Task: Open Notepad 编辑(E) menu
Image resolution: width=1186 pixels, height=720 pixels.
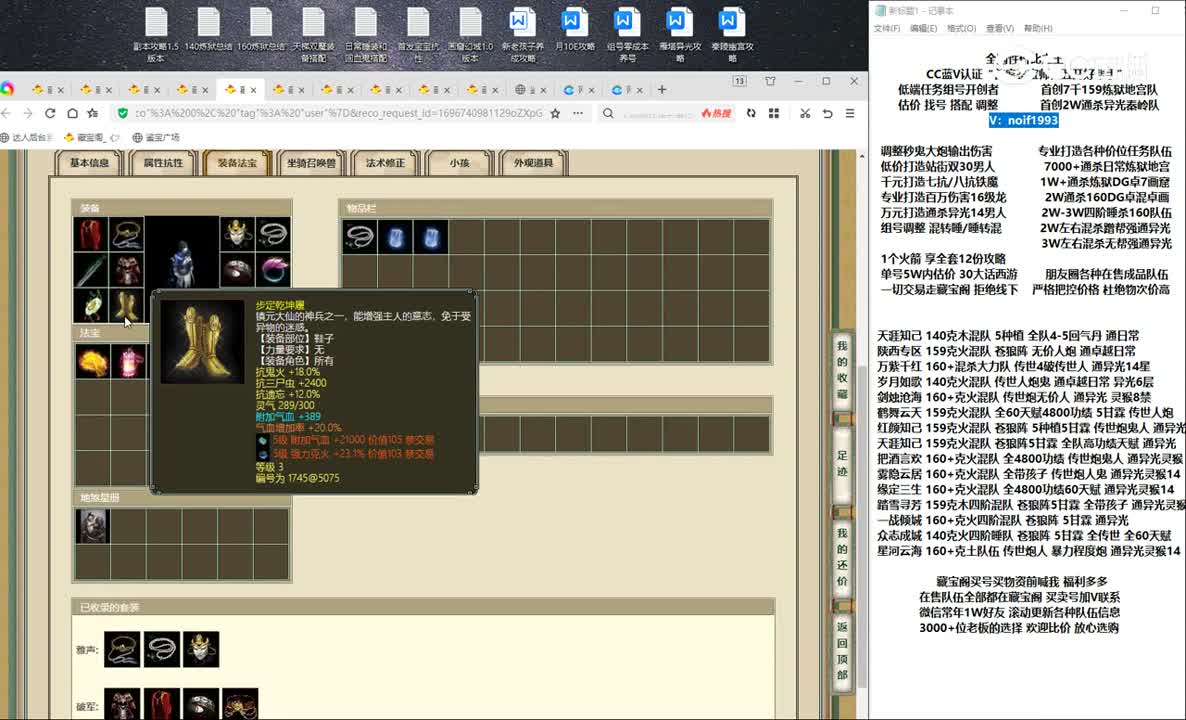Action: (923, 29)
